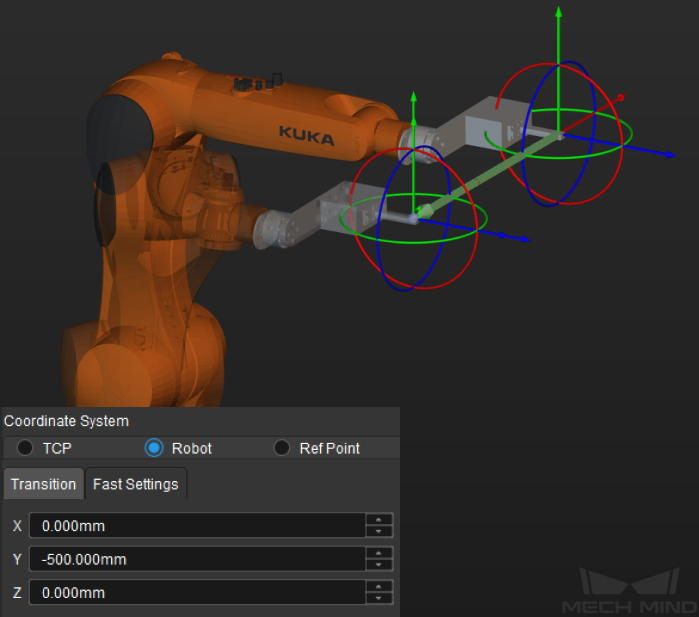Image resolution: width=699 pixels, height=617 pixels.
Task: Increase Y value with up arrow
Action: (x=379, y=553)
